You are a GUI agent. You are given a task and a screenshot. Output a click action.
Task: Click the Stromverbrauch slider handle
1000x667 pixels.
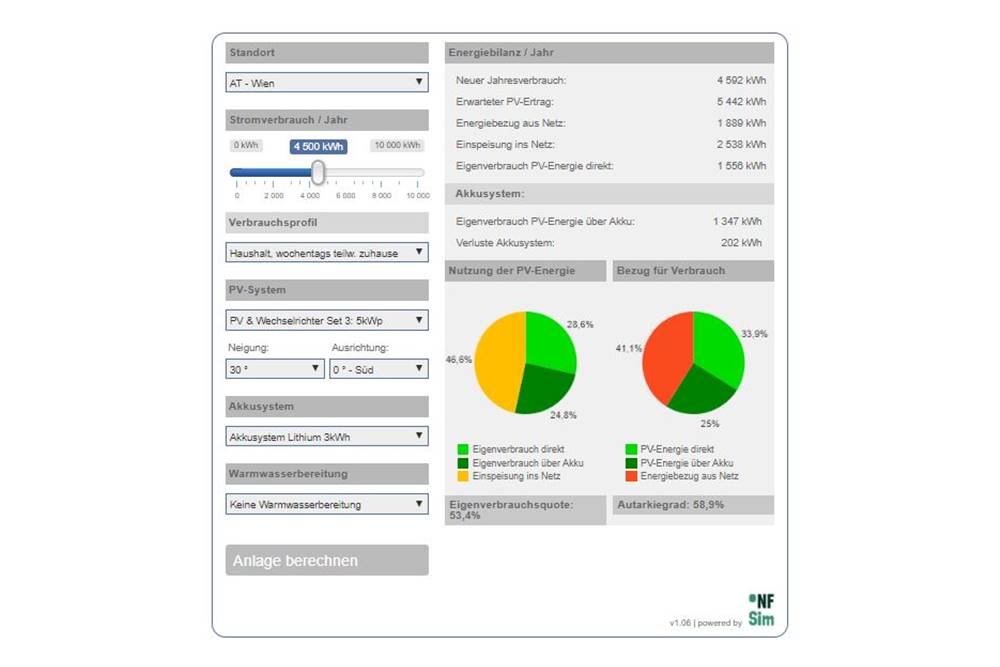(x=318, y=172)
